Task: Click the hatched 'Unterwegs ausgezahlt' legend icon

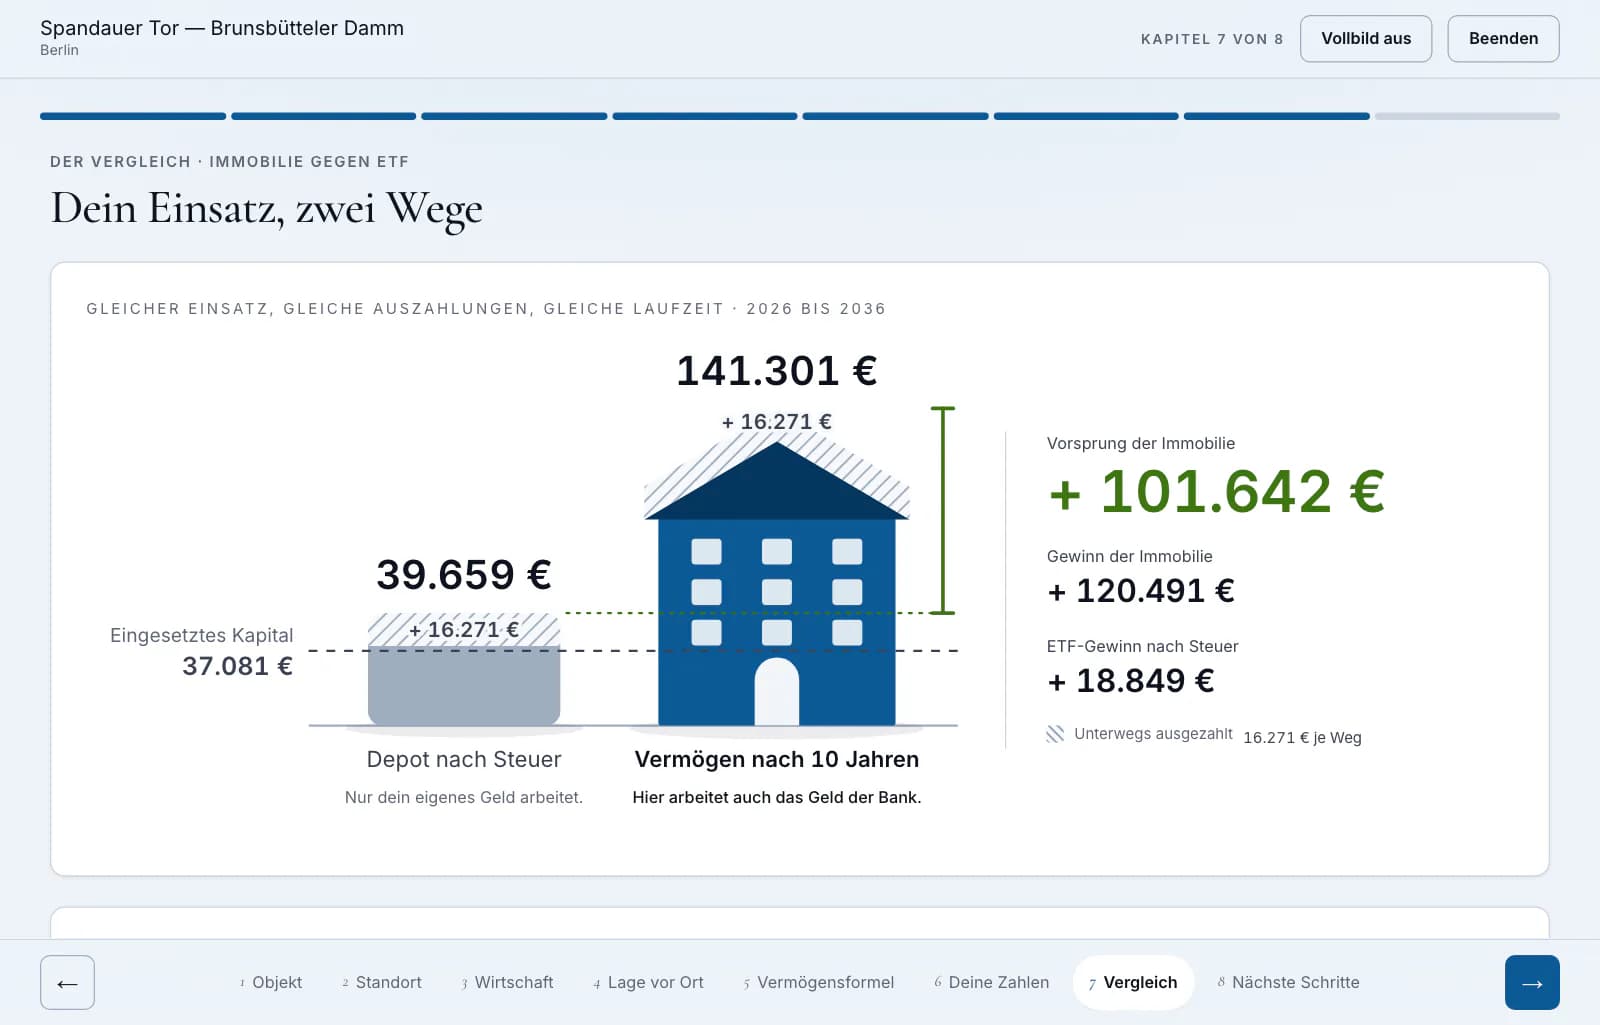Action: [x=1055, y=734]
